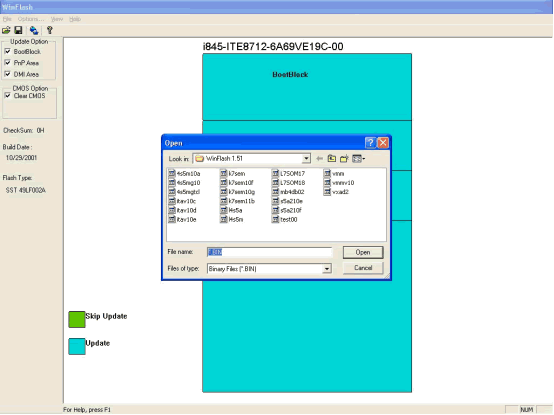Click the File name input field
Screen dimensions: 554x415
click(x=269, y=252)
